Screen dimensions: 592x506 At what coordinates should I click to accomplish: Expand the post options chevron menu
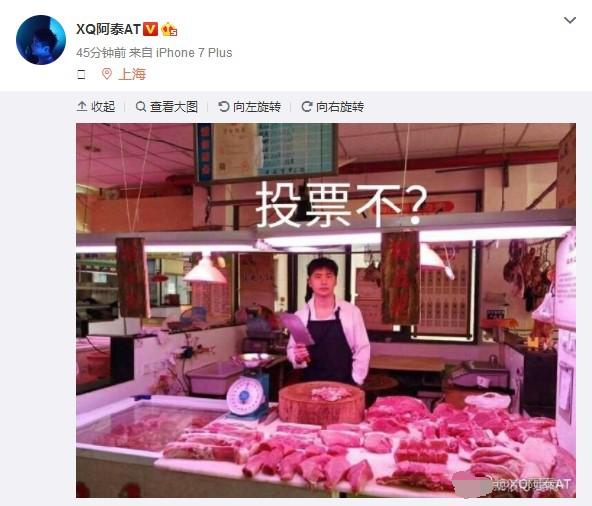(570, 20)
